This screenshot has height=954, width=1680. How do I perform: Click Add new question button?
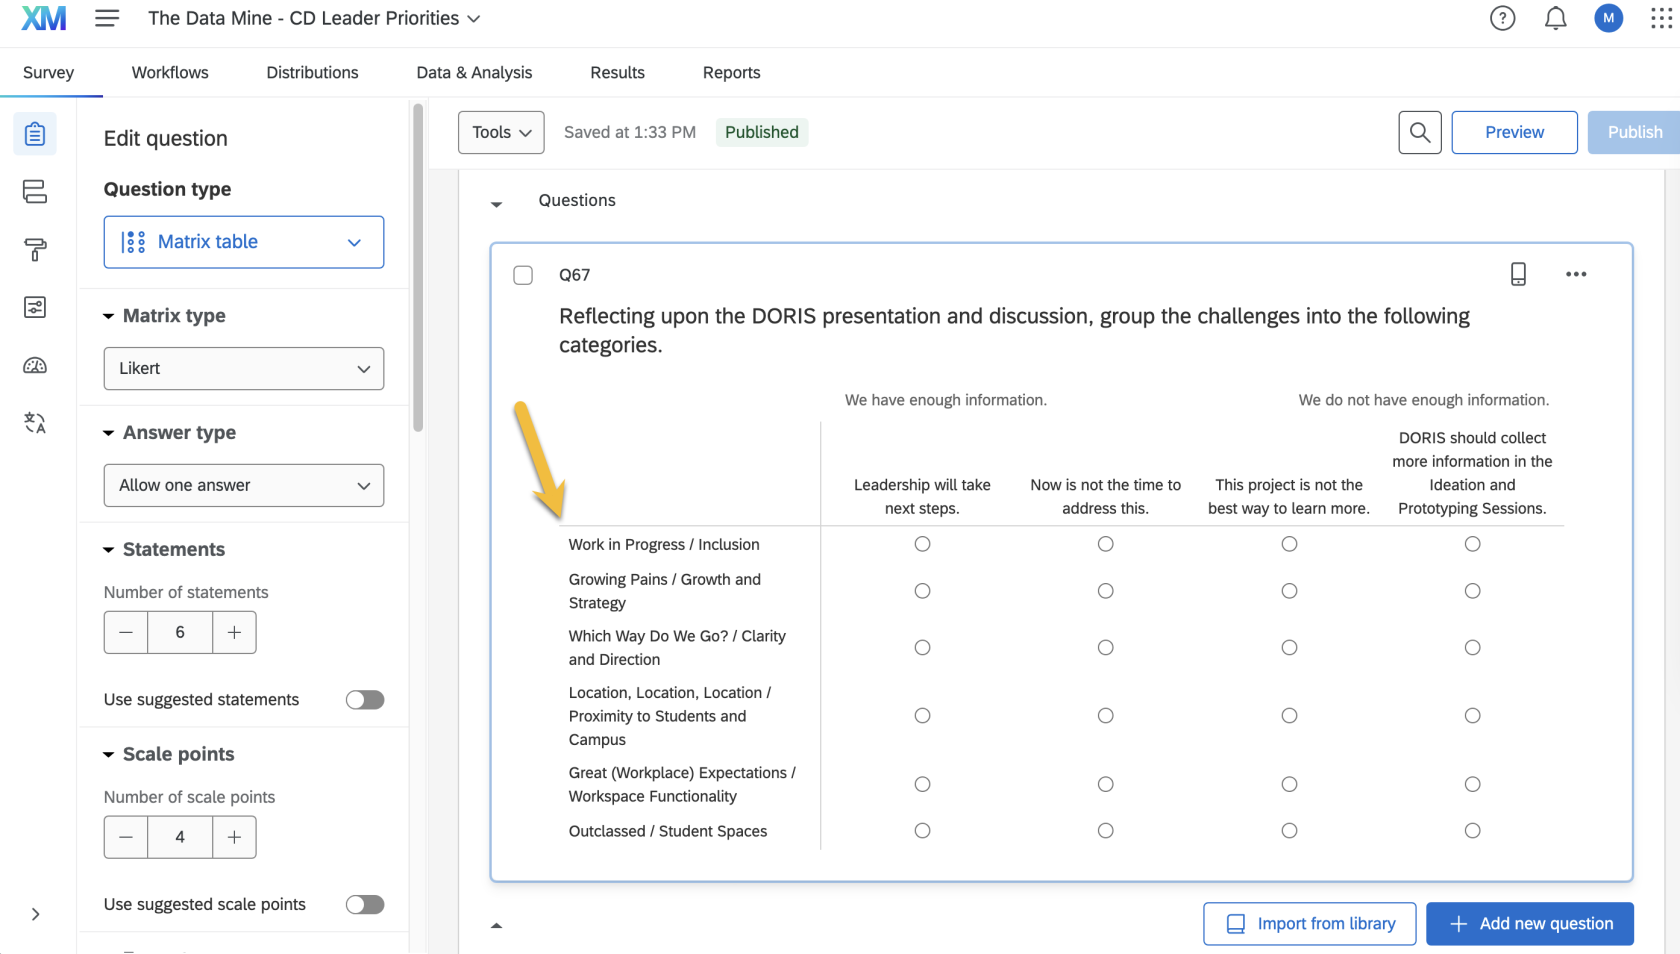pos(1530,924)
